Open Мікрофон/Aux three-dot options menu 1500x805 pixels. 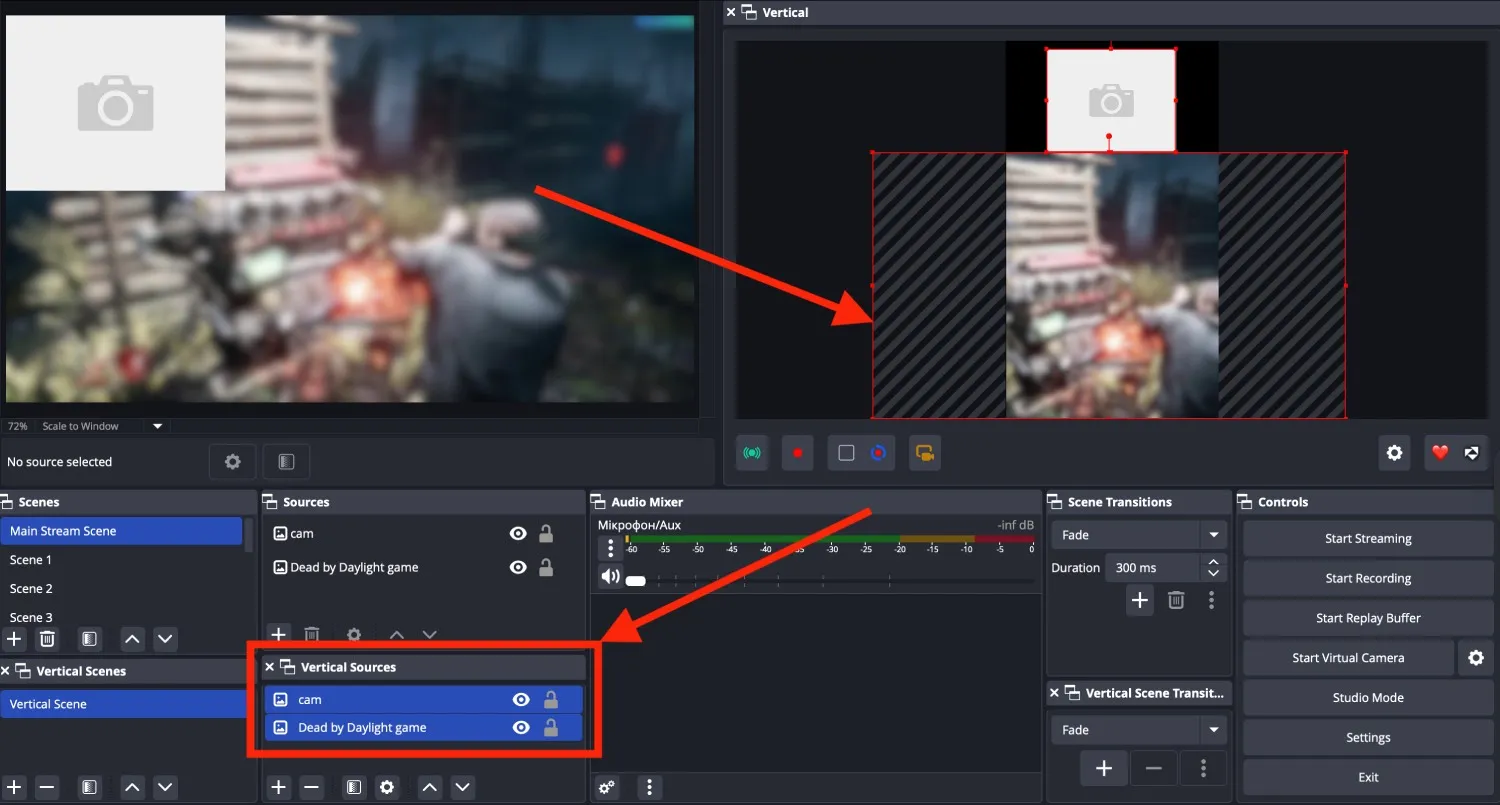point(610,548)
